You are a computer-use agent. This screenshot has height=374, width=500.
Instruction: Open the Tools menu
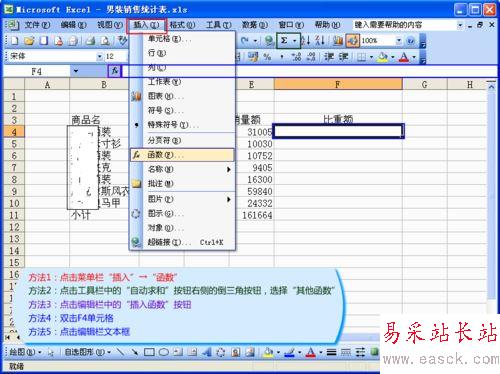[219, 25]
